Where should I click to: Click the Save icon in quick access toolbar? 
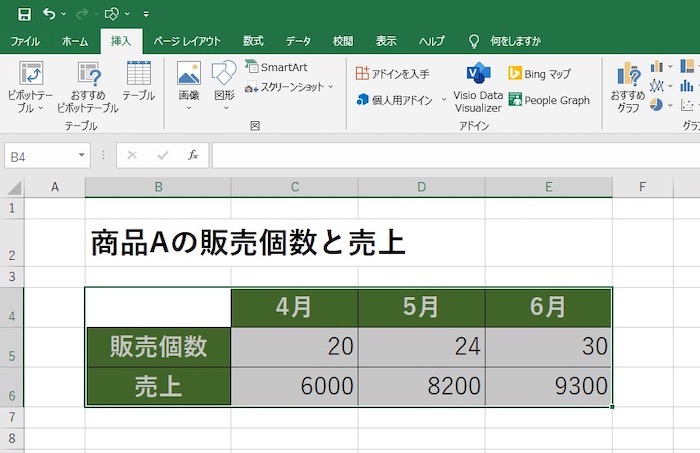click(x=24, y=14)
